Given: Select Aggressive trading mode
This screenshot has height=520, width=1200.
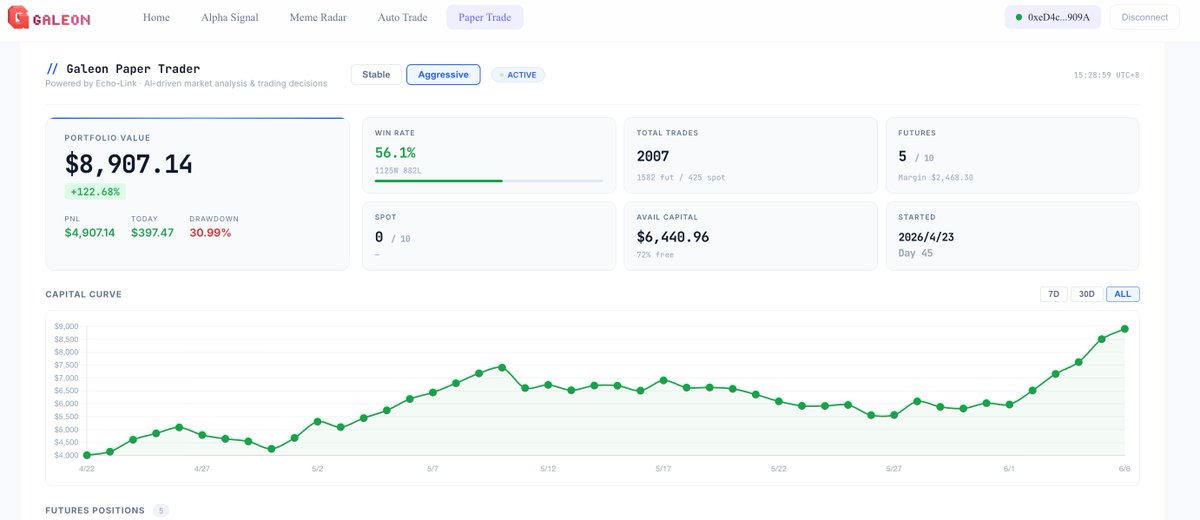Looking at the screenshot, I should (443, 74).
